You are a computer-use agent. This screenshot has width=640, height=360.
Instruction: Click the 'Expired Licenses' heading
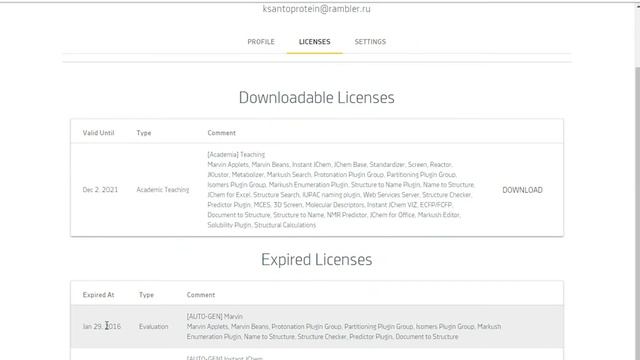316,260
